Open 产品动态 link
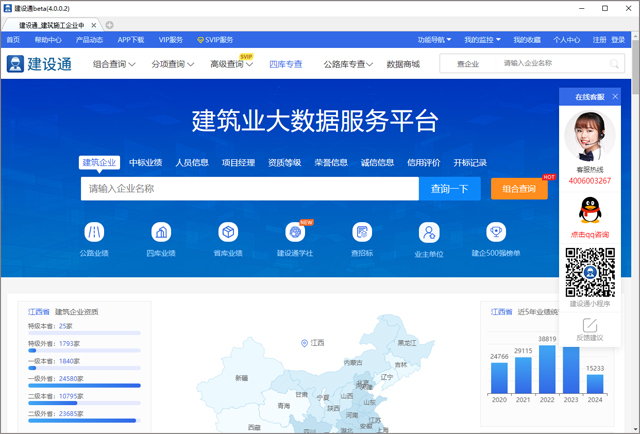The height and width of the screenshot is (434, 640). click(x=89, y=40)
